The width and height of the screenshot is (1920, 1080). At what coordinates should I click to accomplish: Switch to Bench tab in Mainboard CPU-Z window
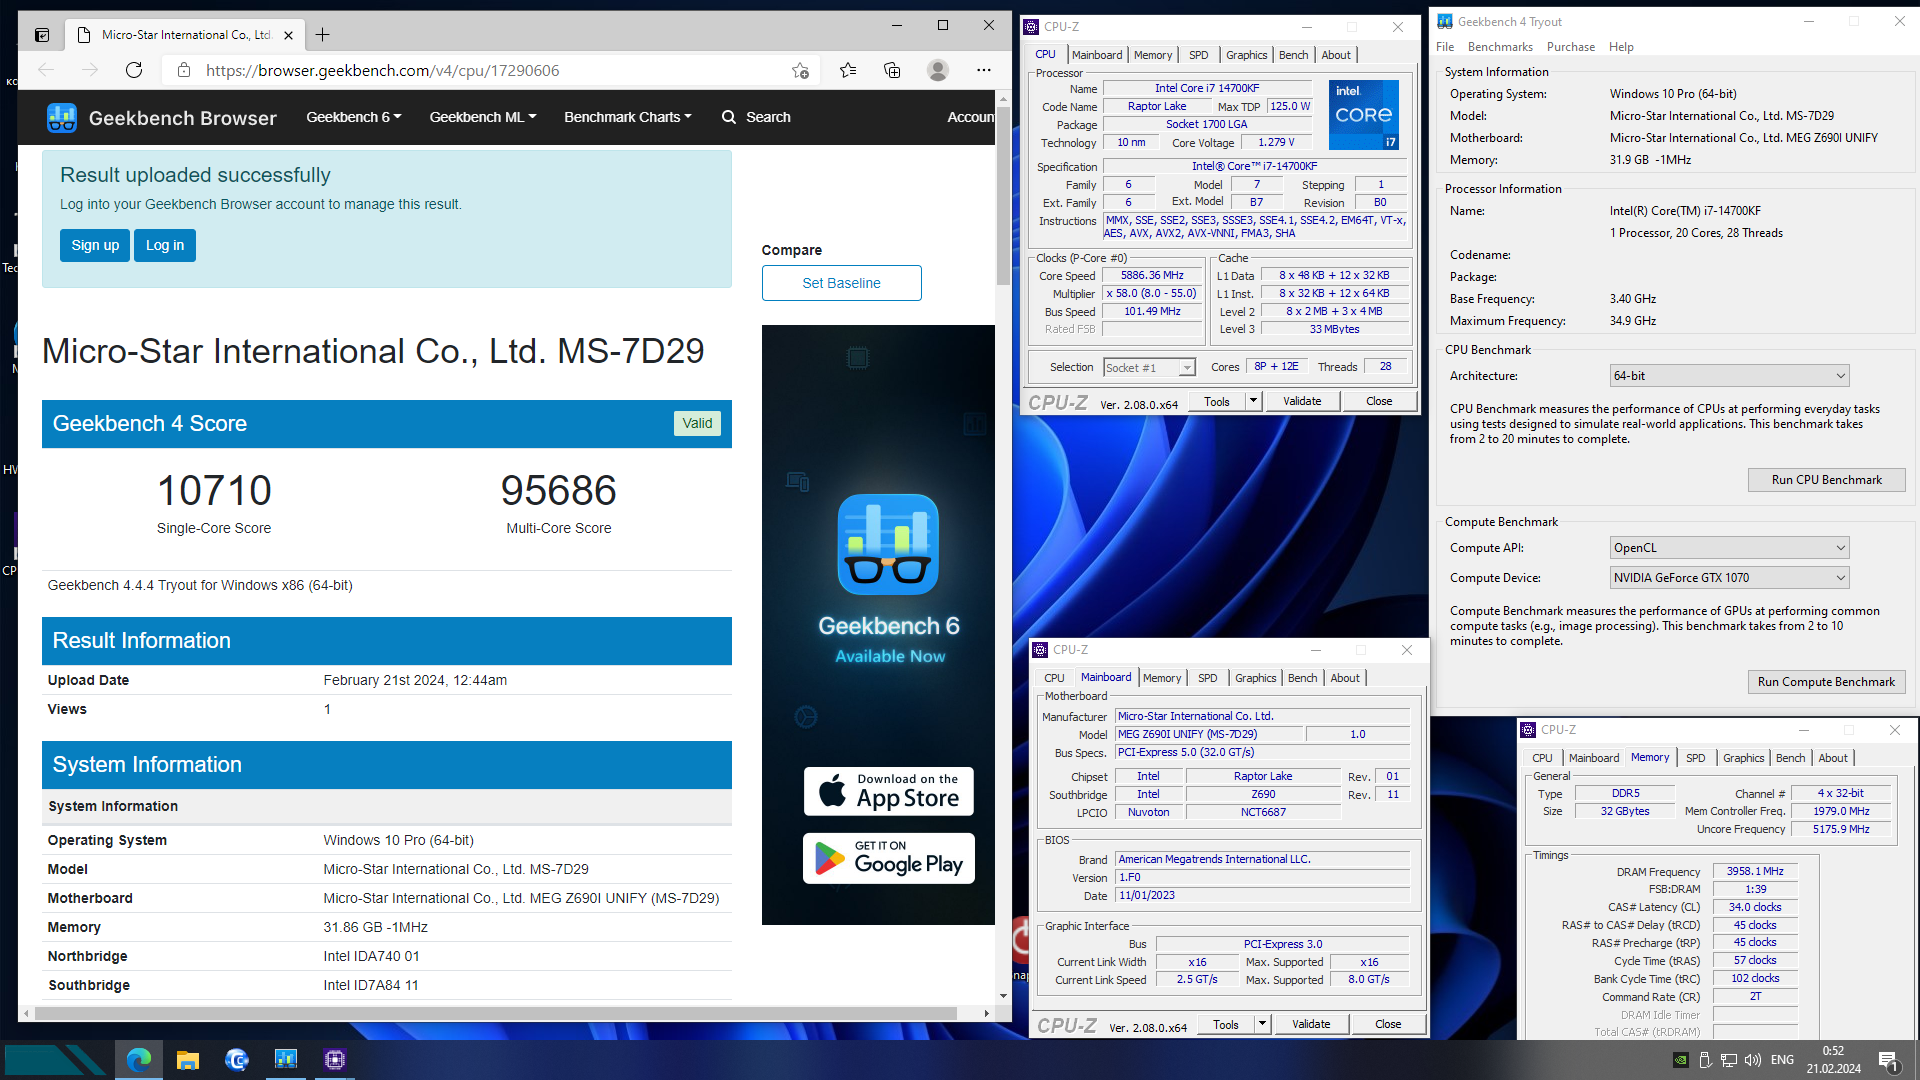coord(1302,678)
